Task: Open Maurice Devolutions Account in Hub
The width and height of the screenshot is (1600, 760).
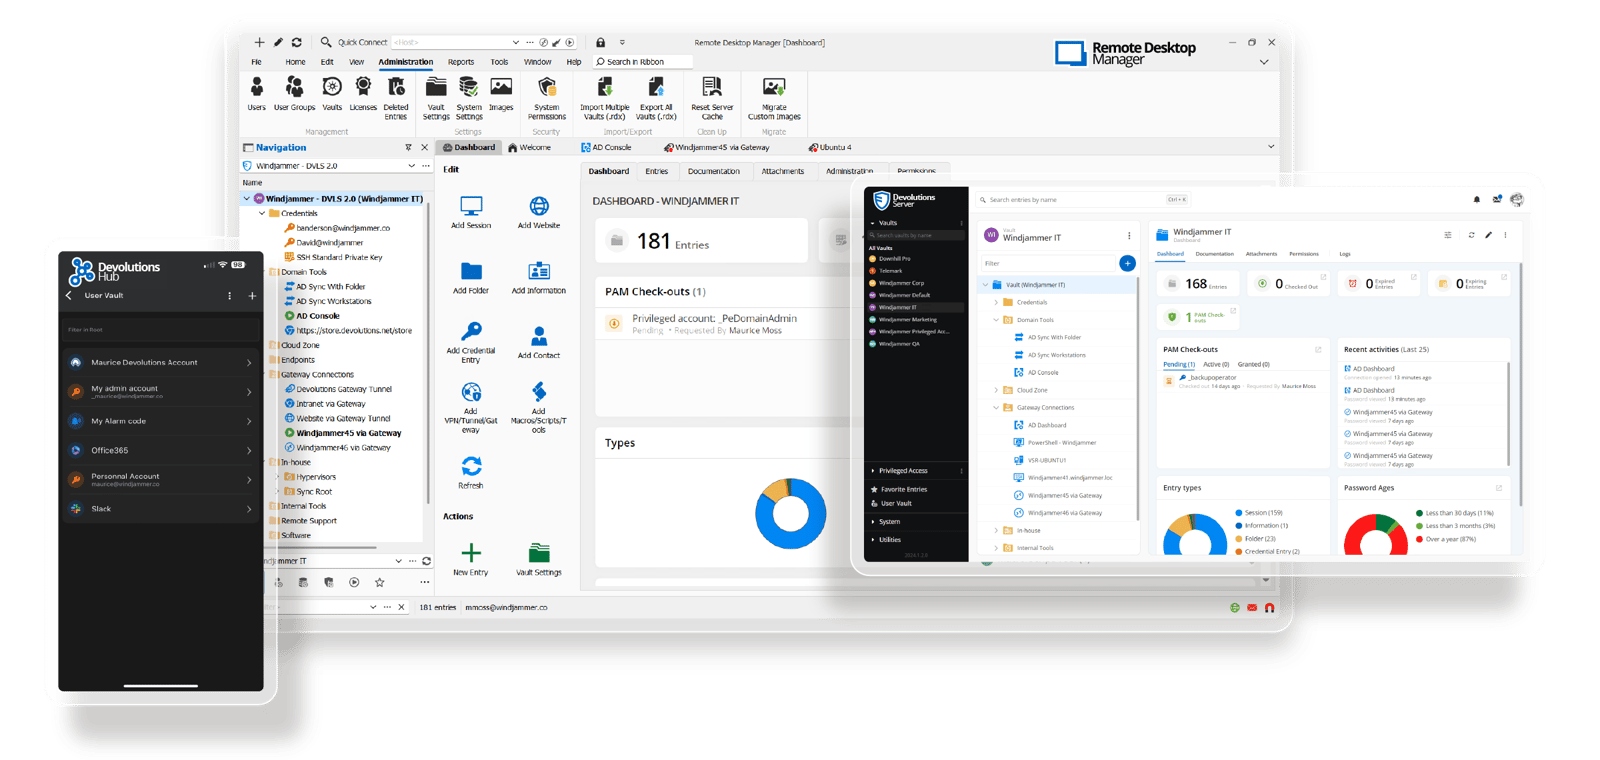Action: (162, 363)
